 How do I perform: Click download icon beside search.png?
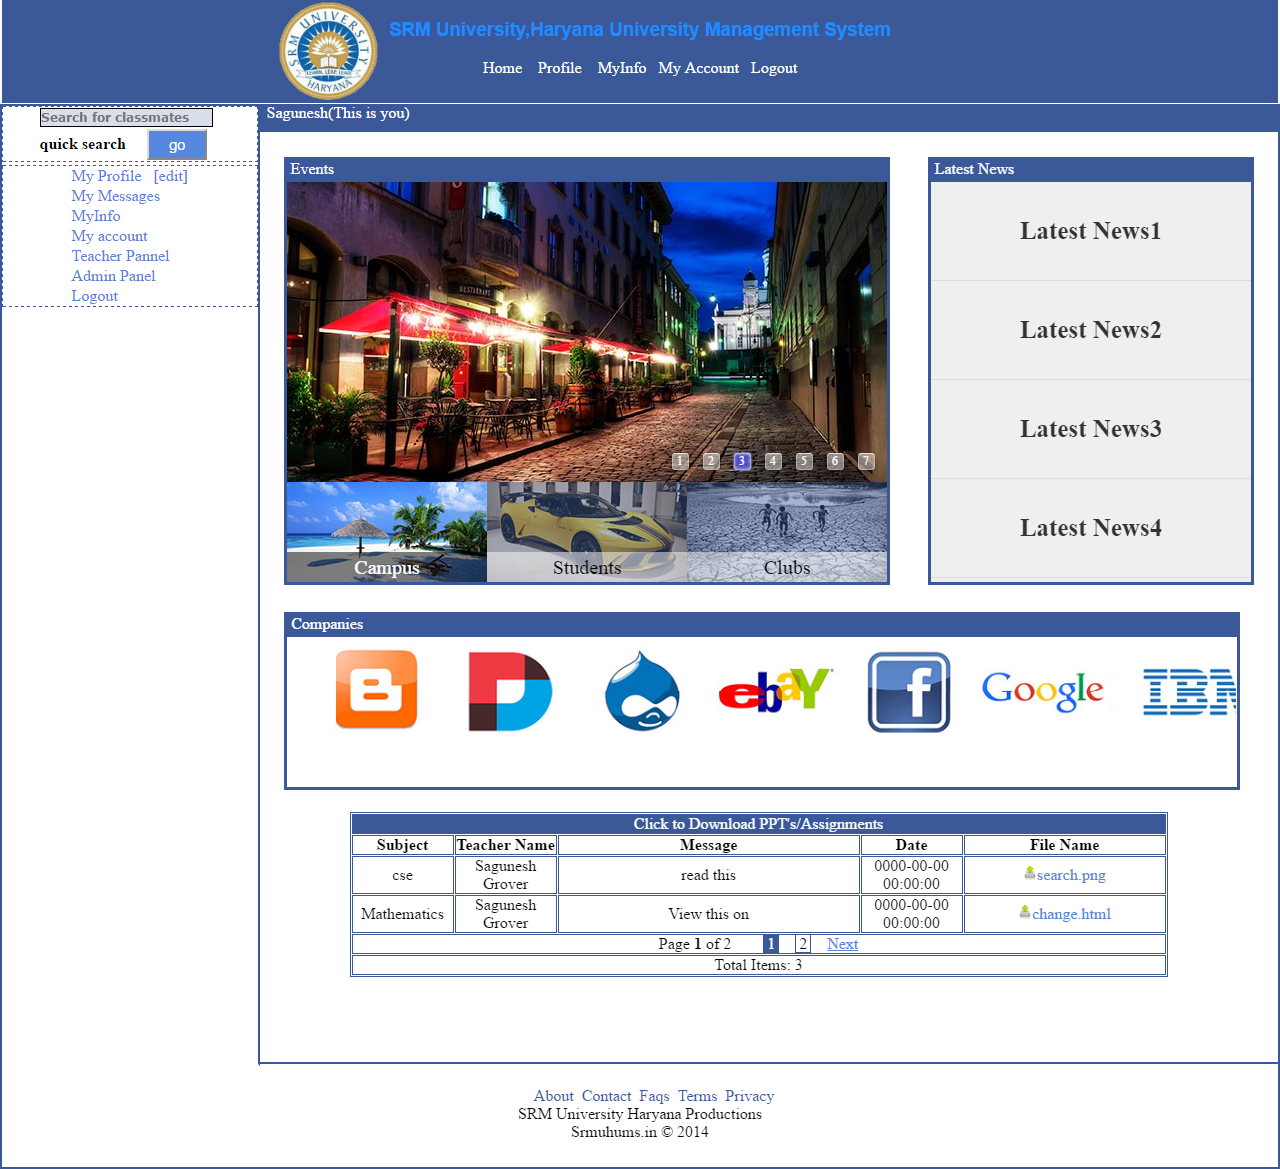1030,873
